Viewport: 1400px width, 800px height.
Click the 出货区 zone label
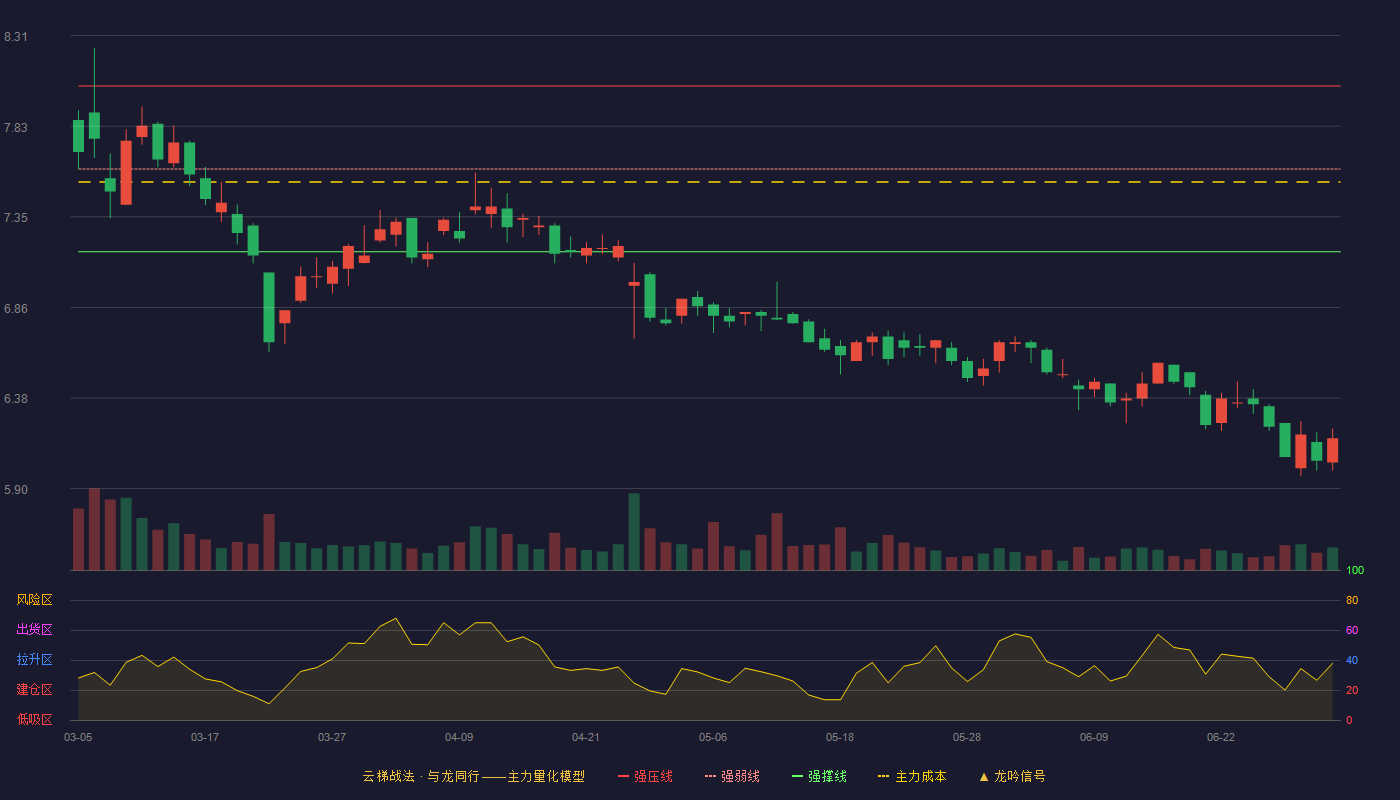(34, 630)
